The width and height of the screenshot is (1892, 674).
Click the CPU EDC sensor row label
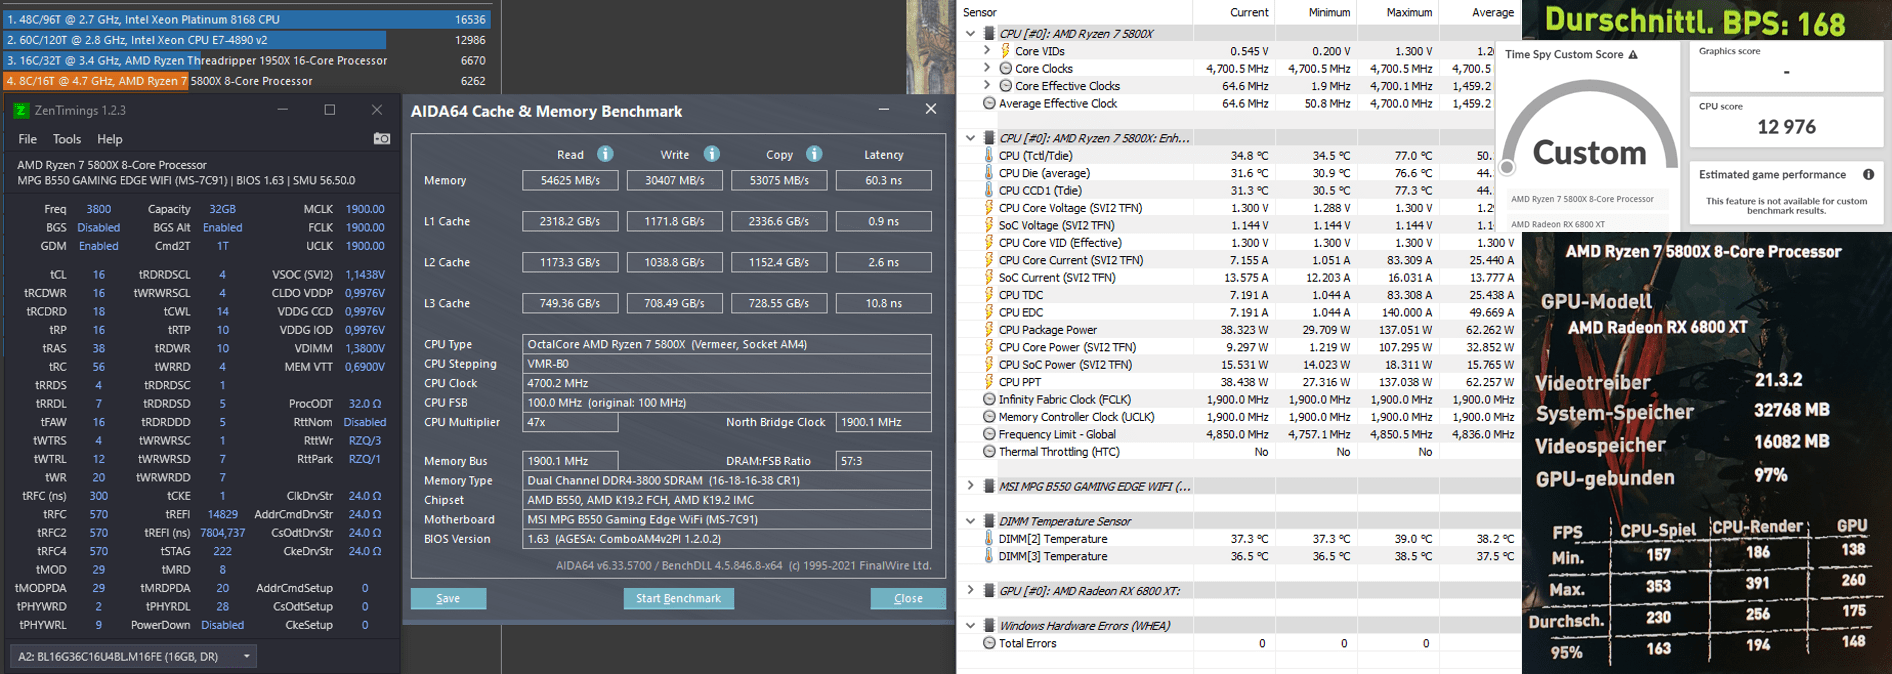tap(1021, 312)
